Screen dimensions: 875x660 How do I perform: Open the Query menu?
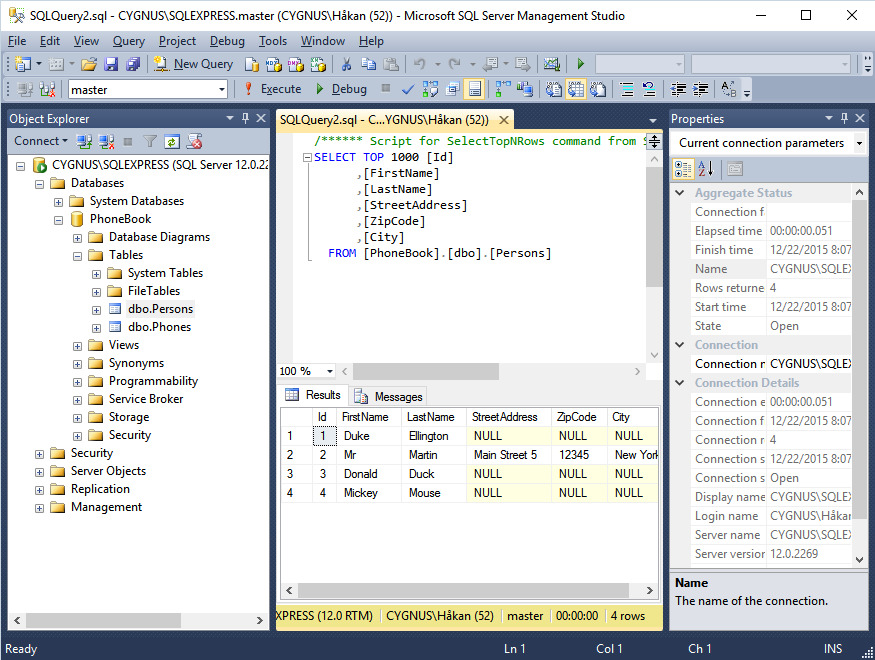coord(128,41)
